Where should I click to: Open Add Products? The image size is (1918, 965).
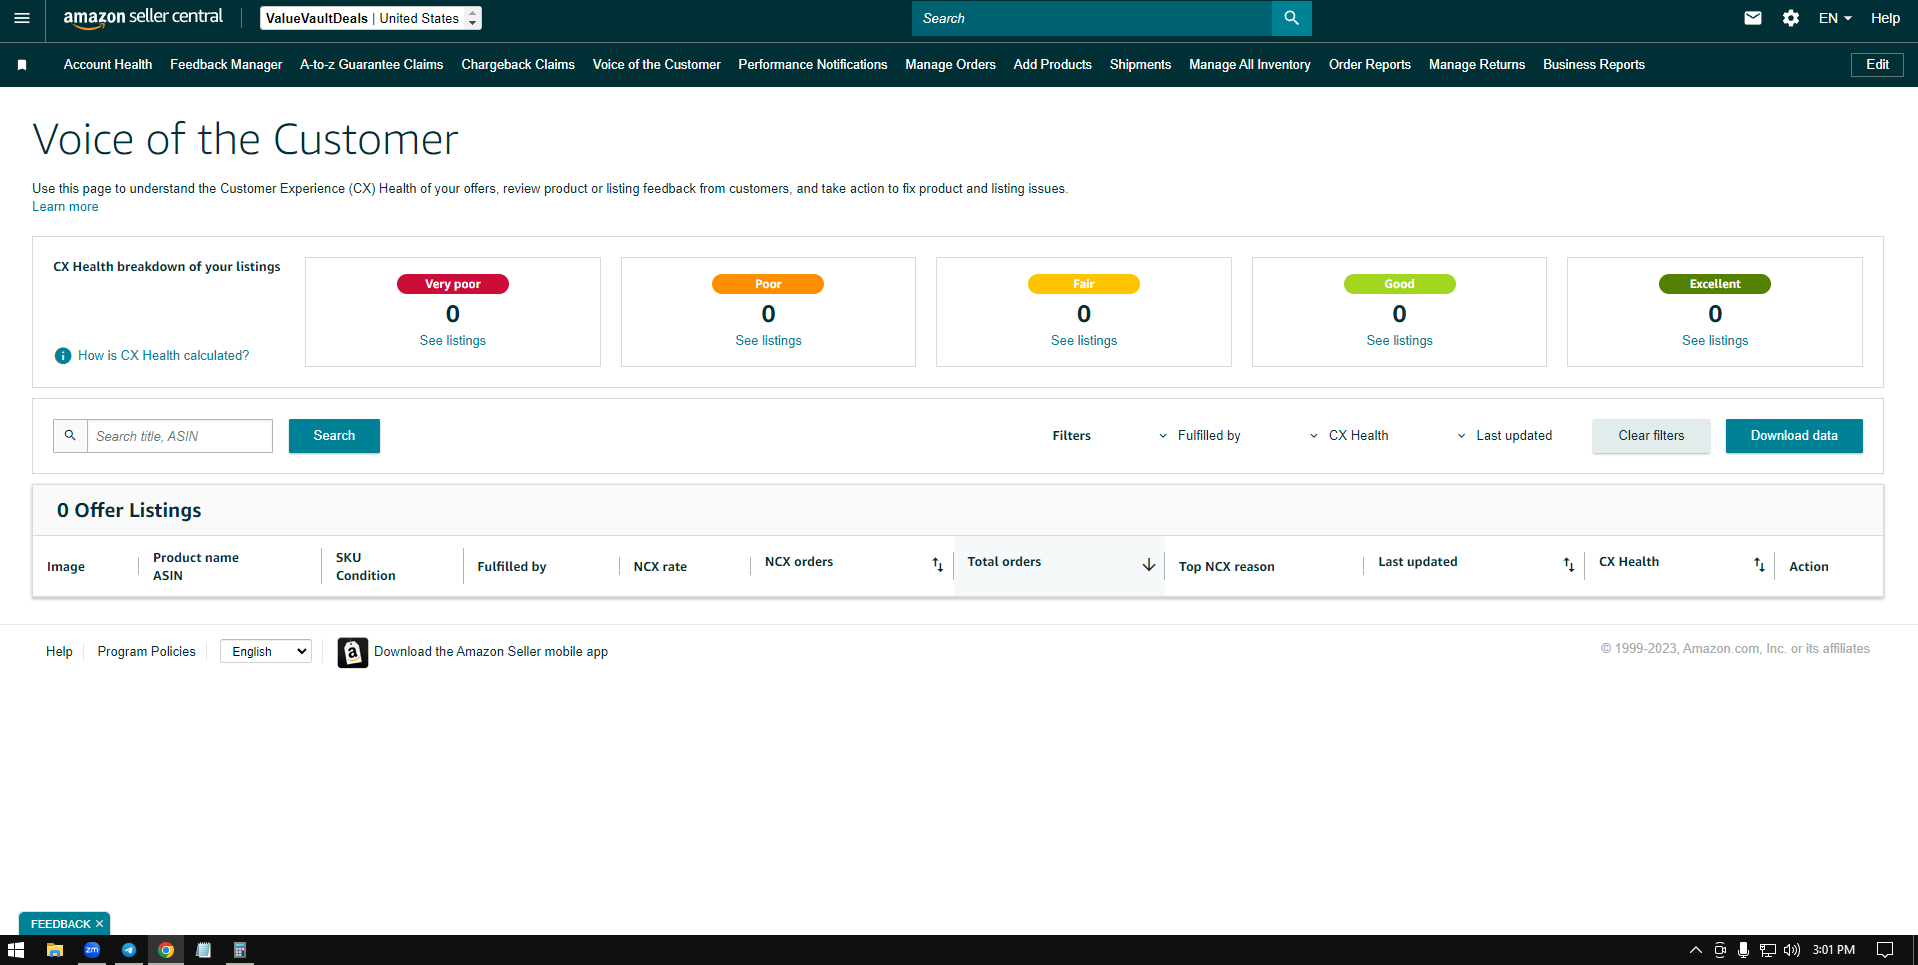(1052, 65)
